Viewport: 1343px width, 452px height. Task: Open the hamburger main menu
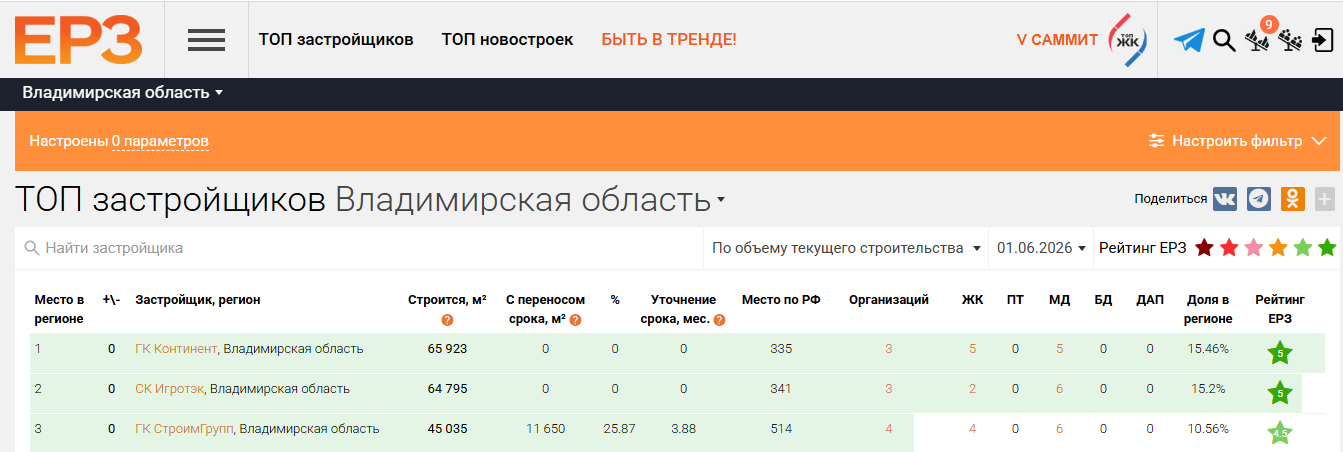pyautogui.click(x=206, y=40)
